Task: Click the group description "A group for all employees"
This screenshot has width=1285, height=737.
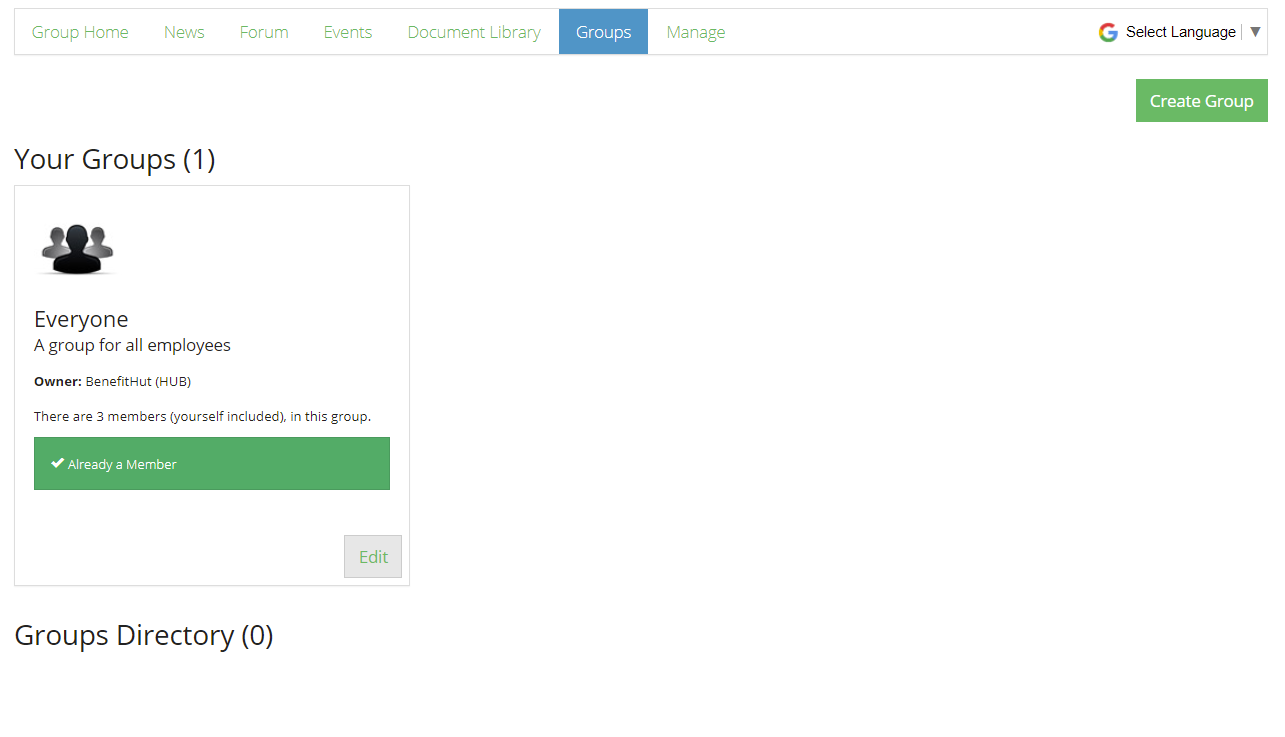Action: (x=132, y=345)
